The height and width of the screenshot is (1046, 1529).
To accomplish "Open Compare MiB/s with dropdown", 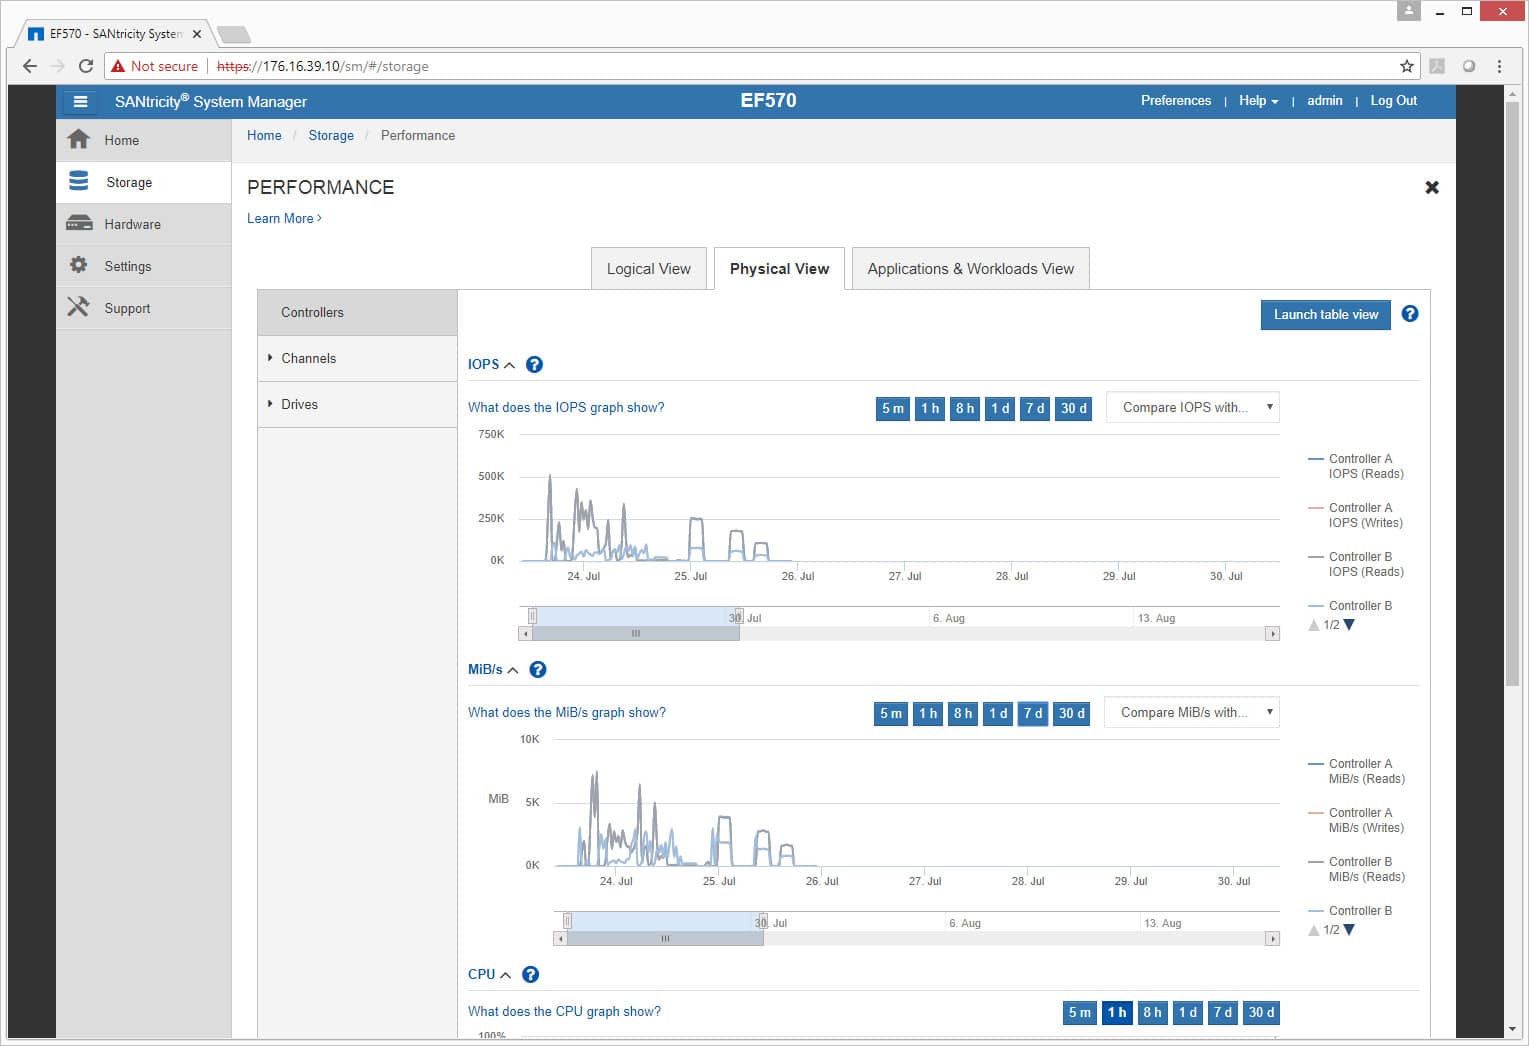I will click(1192, 712).
